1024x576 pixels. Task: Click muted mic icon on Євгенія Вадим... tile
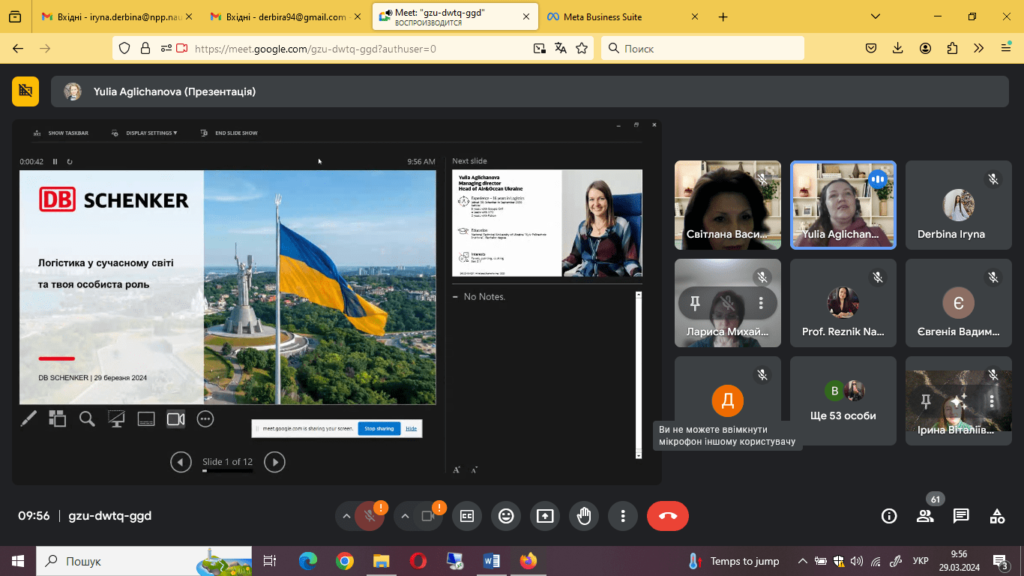click(x=993, y=278)
